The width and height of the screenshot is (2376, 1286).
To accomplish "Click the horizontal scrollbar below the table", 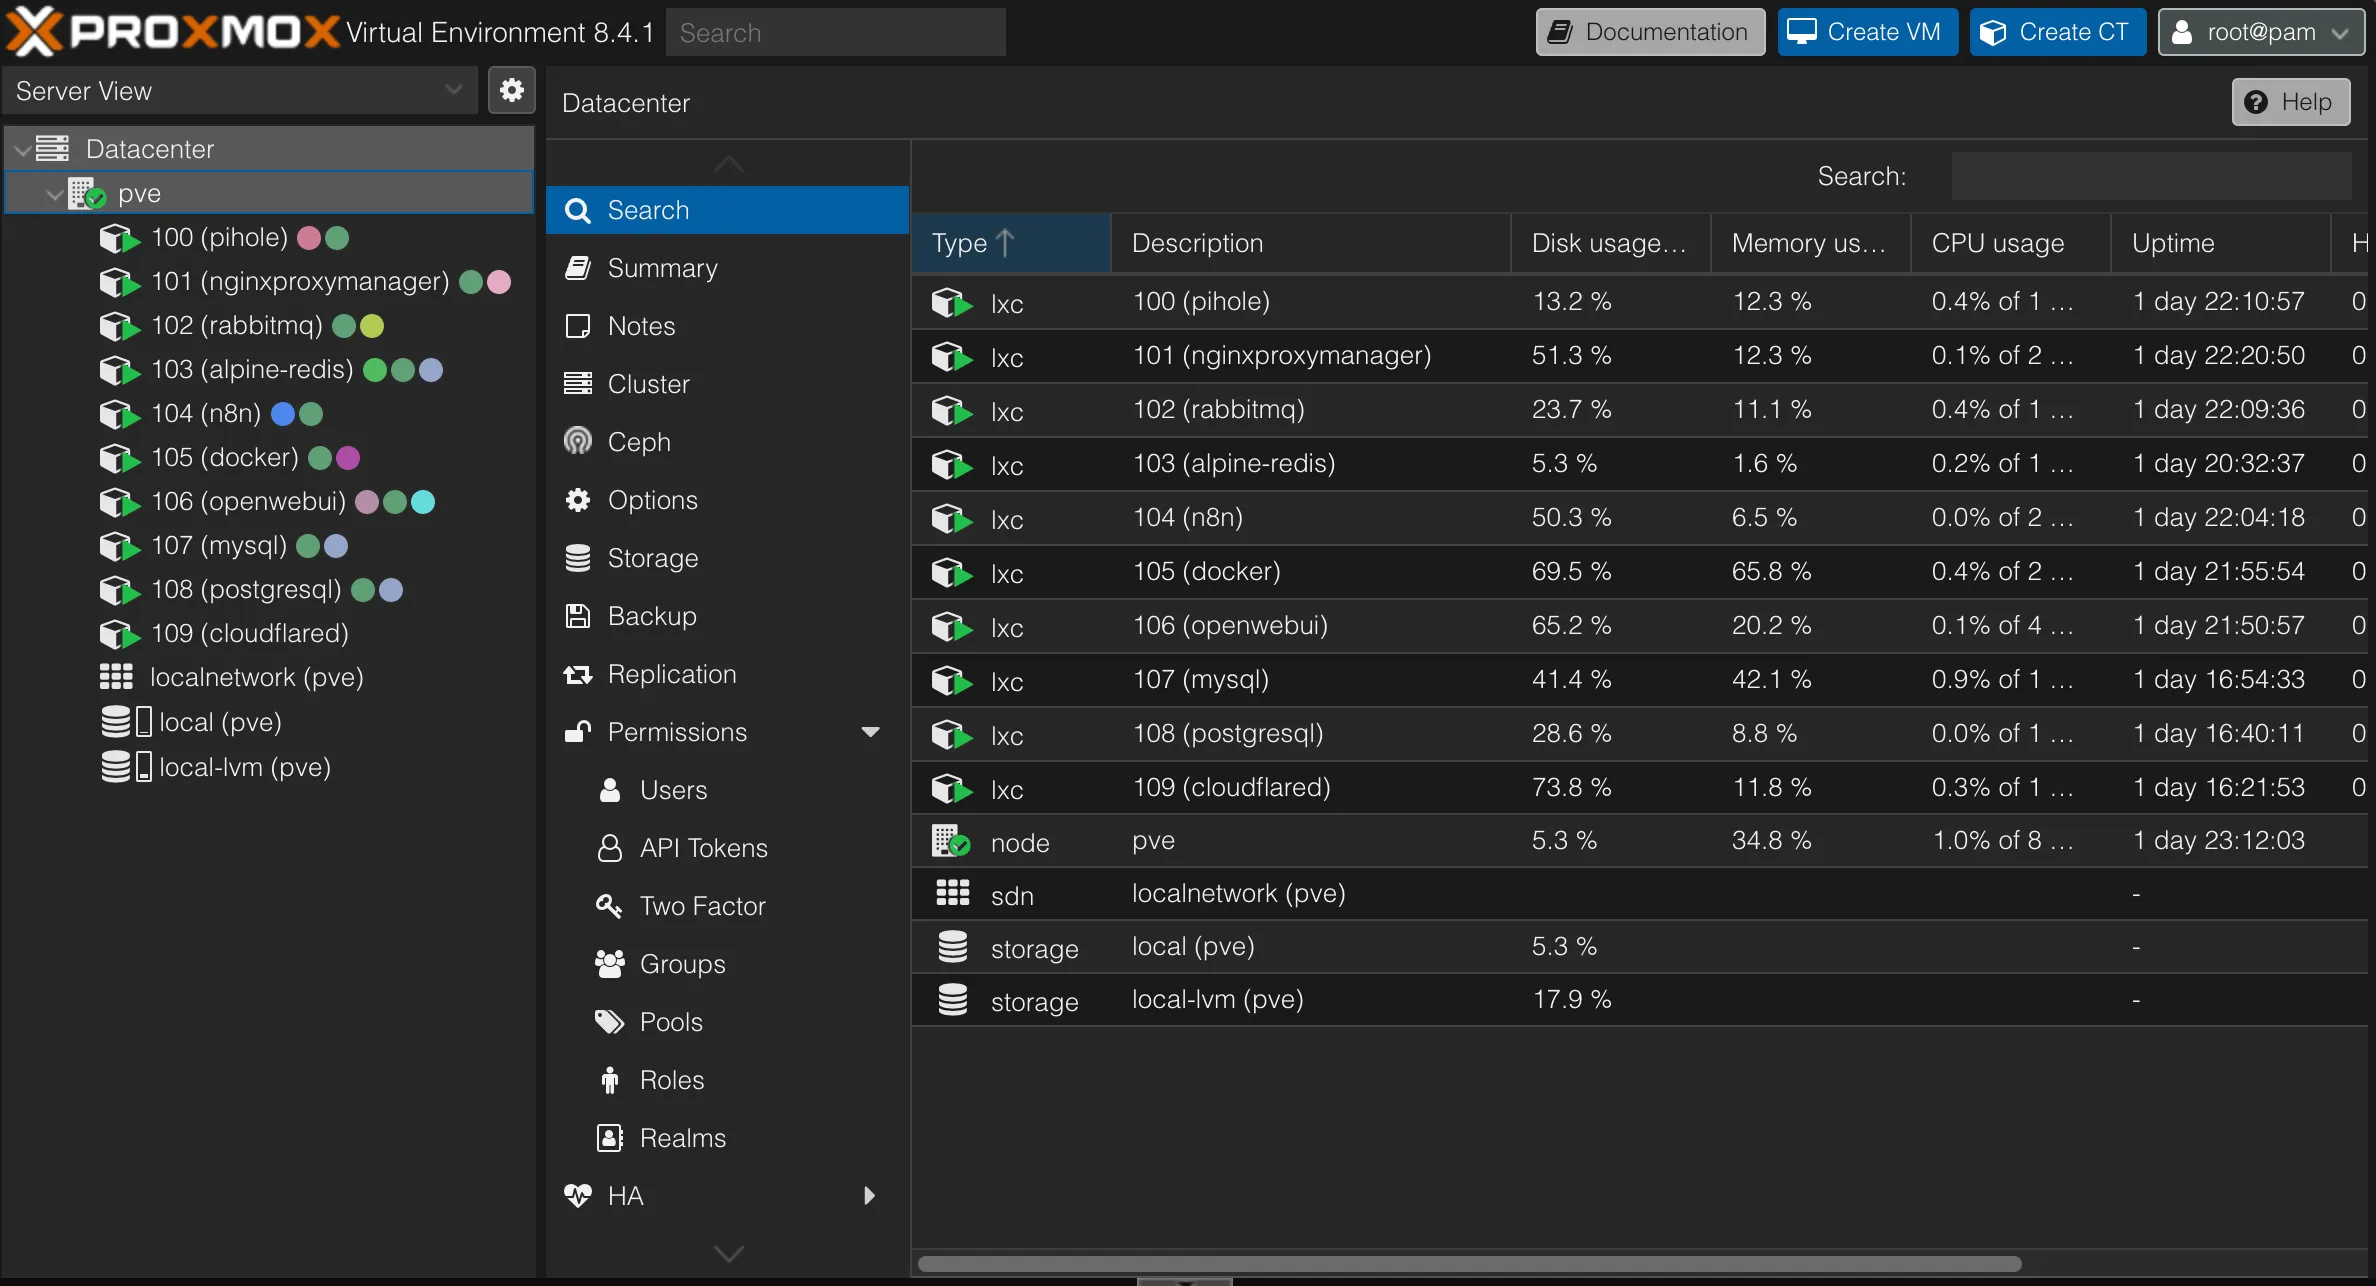I will [x=1468, y=1264].
